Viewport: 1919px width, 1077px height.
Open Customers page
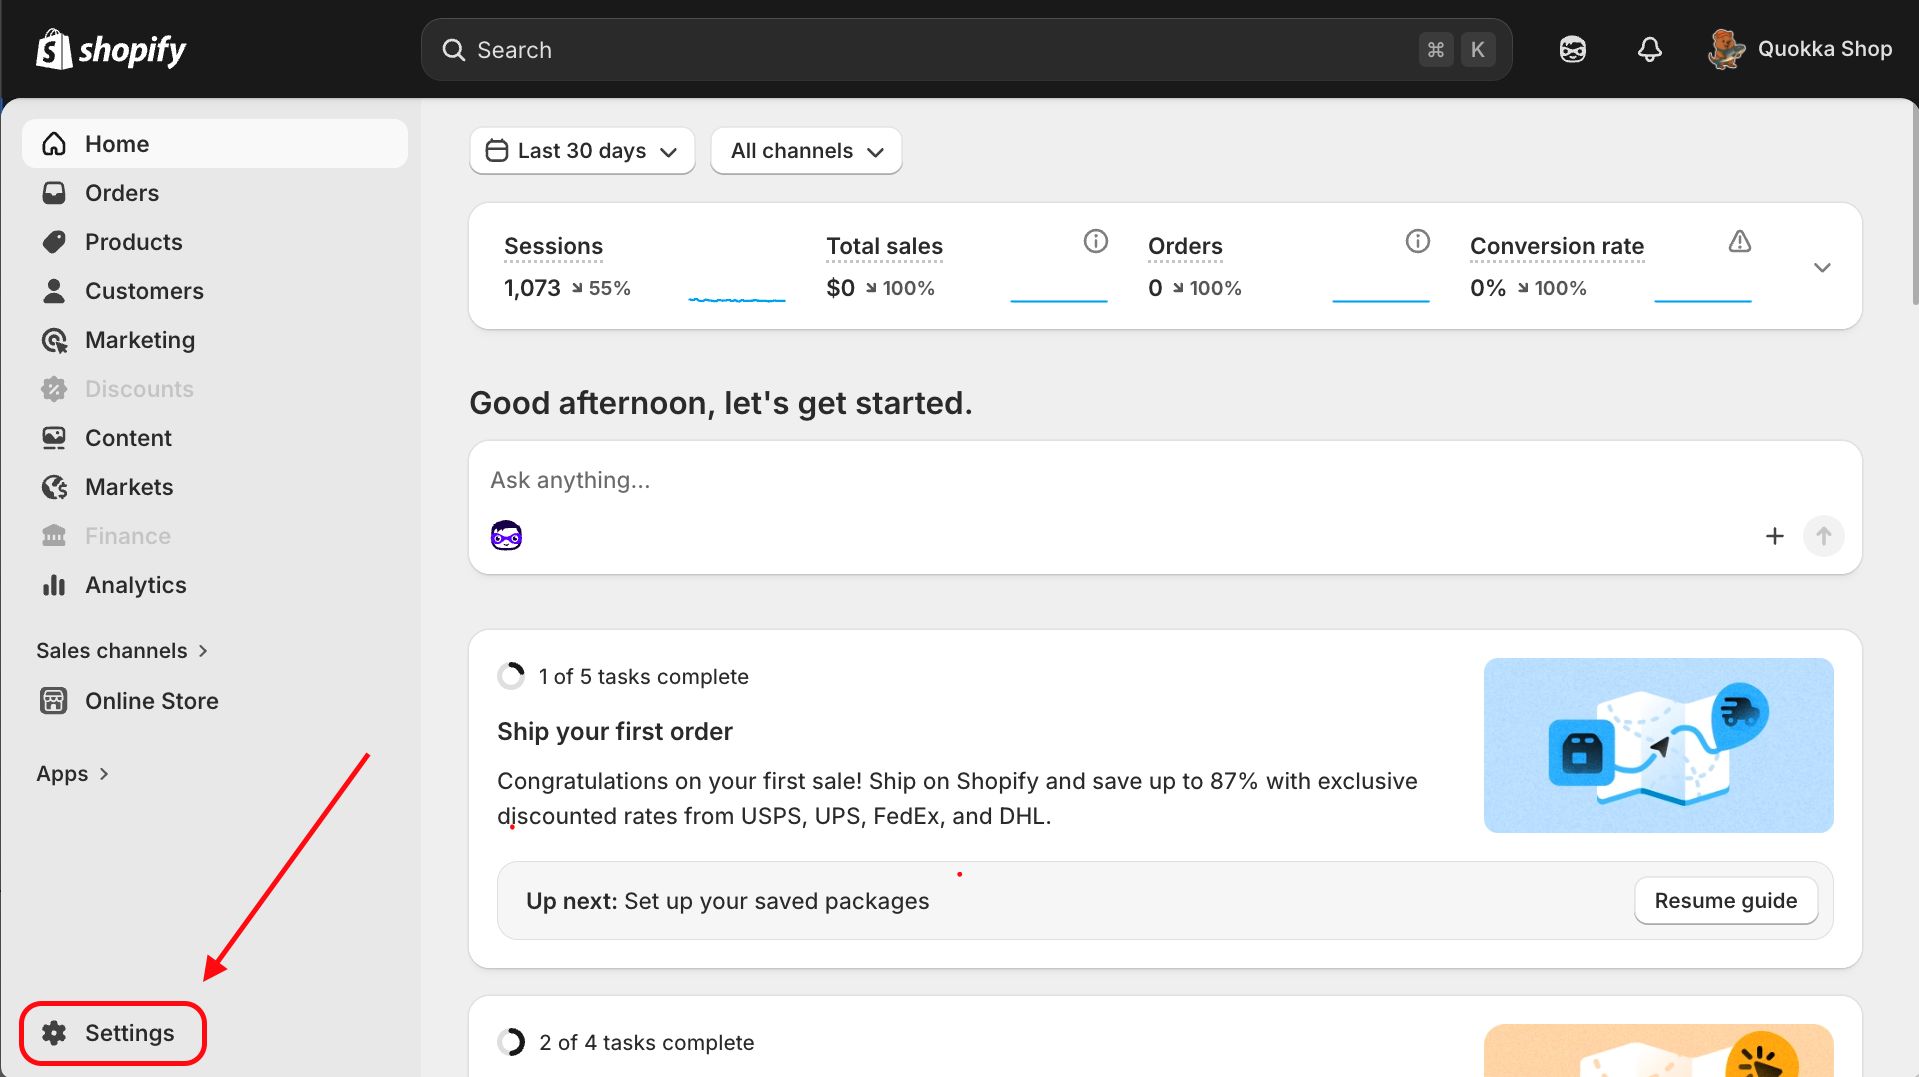click(x=214, y=291)
